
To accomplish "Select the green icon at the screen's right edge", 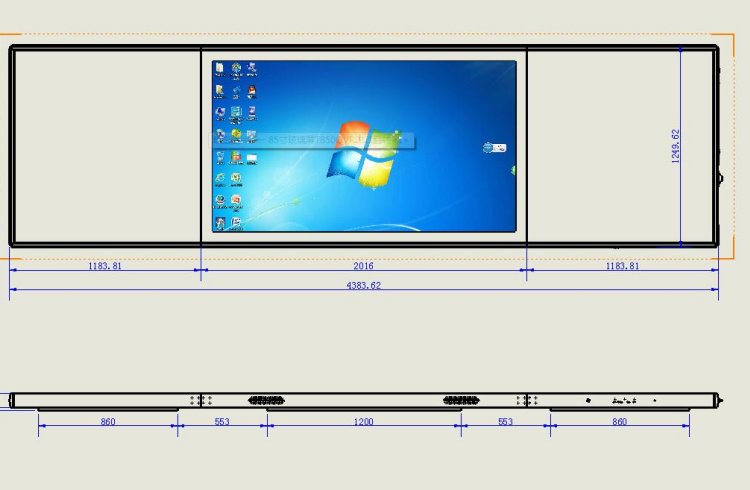I will (x=514, y=170).
